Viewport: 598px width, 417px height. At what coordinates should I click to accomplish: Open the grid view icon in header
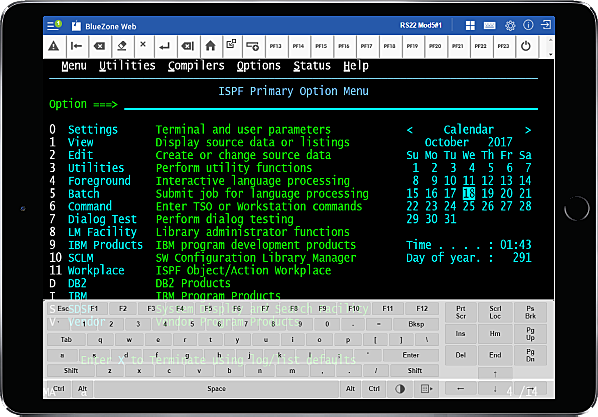tap(470, 26)
